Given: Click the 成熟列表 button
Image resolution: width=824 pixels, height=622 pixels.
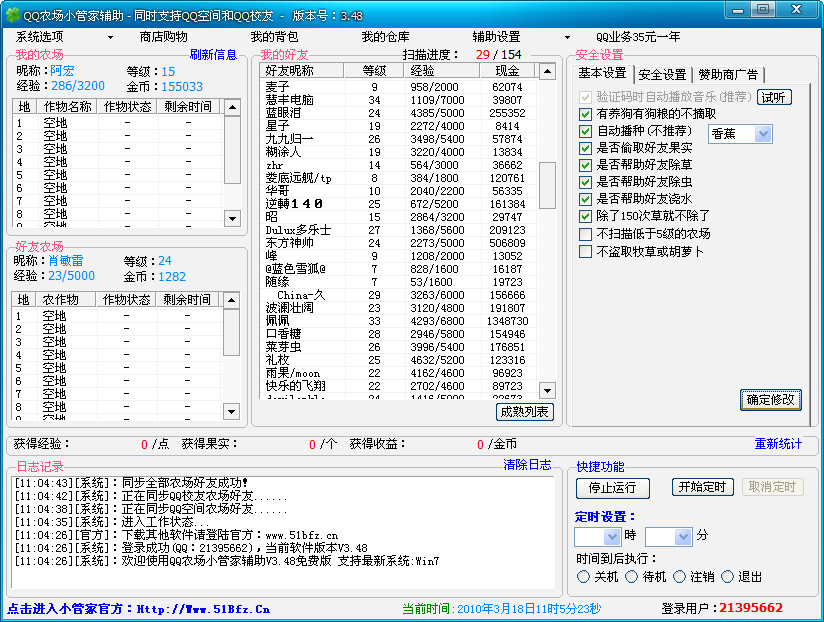Looking at the screenshot, I should [524, 412].
